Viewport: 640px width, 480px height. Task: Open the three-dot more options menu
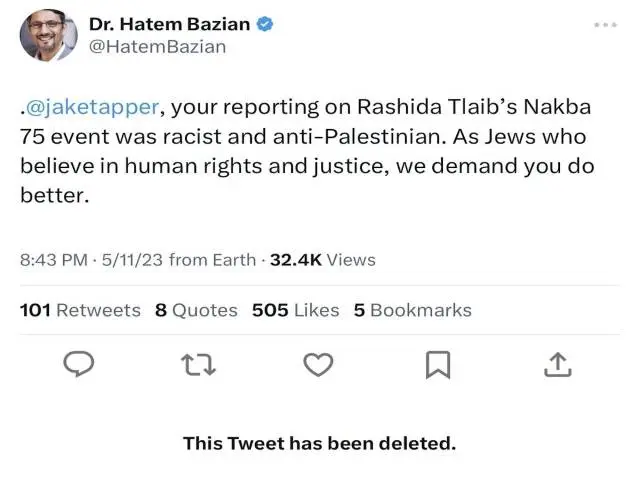click(x=606, y=24)
